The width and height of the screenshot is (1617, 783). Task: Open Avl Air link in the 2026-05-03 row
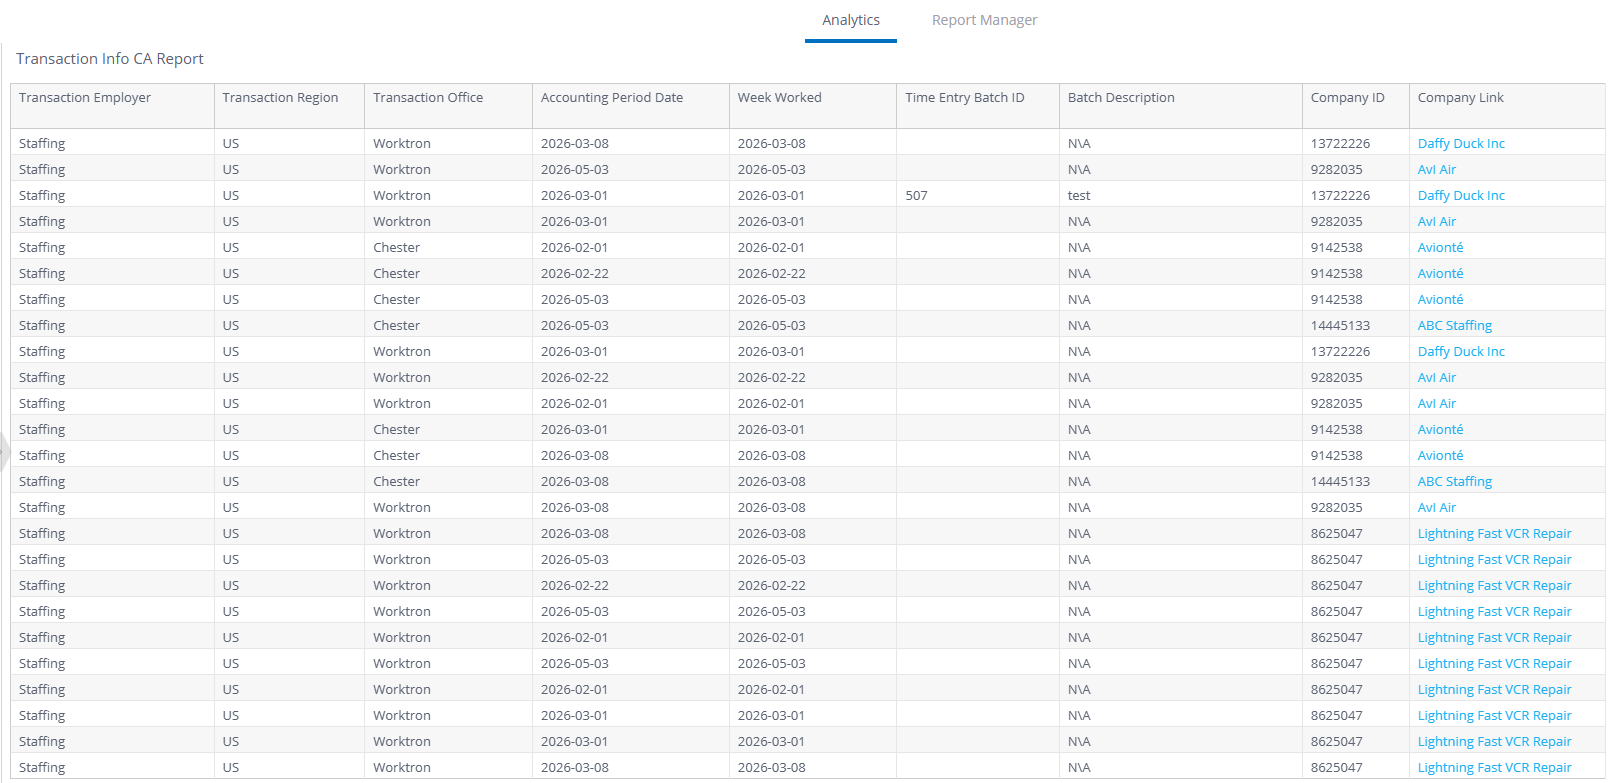coord(1437,169)
